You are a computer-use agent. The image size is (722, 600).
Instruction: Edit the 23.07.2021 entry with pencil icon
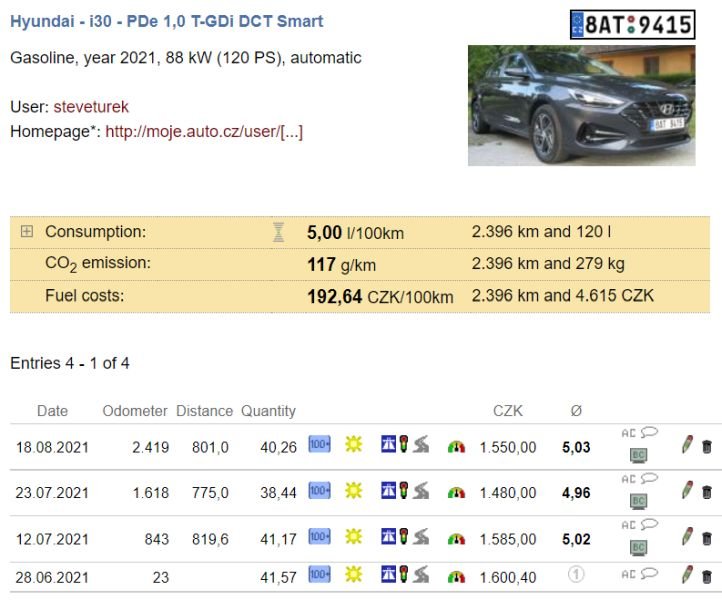click(x=687, y=492)
